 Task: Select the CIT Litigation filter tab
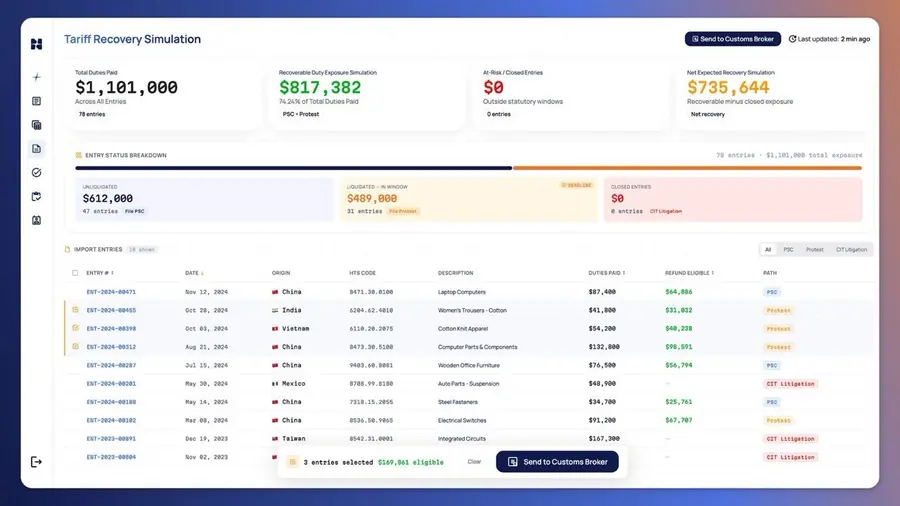851,250
